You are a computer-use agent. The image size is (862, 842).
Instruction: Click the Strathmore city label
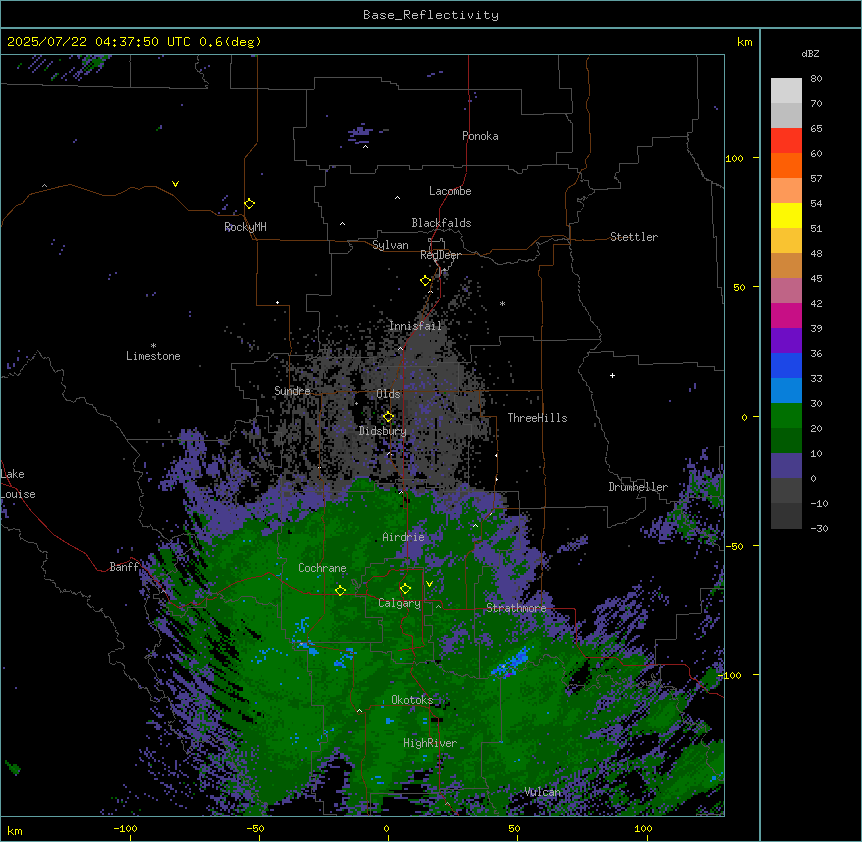[x=516, y=608]
